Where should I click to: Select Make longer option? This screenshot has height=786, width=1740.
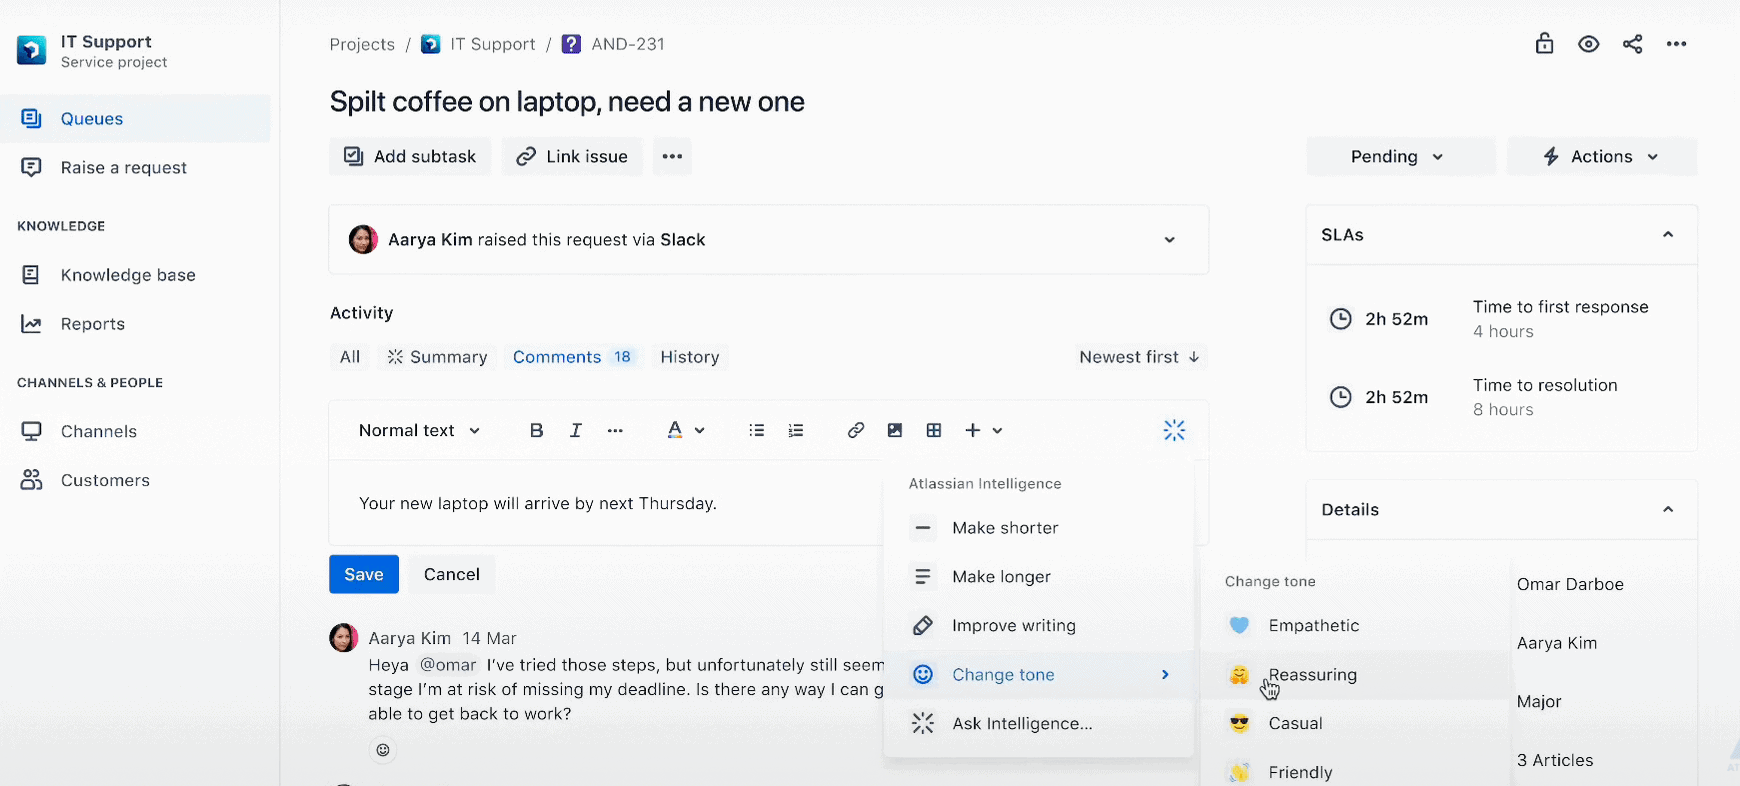(1039, 577)
